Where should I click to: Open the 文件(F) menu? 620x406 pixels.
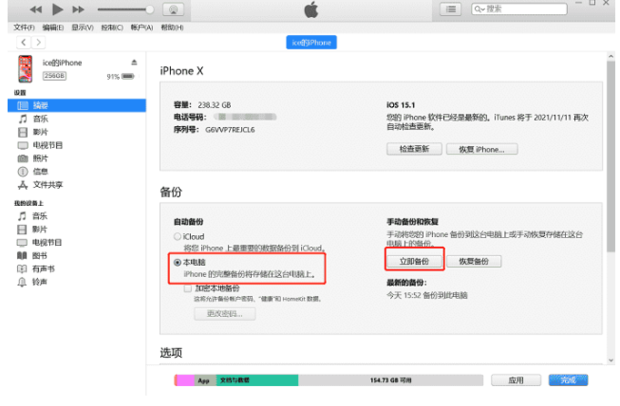coord(24,27)
